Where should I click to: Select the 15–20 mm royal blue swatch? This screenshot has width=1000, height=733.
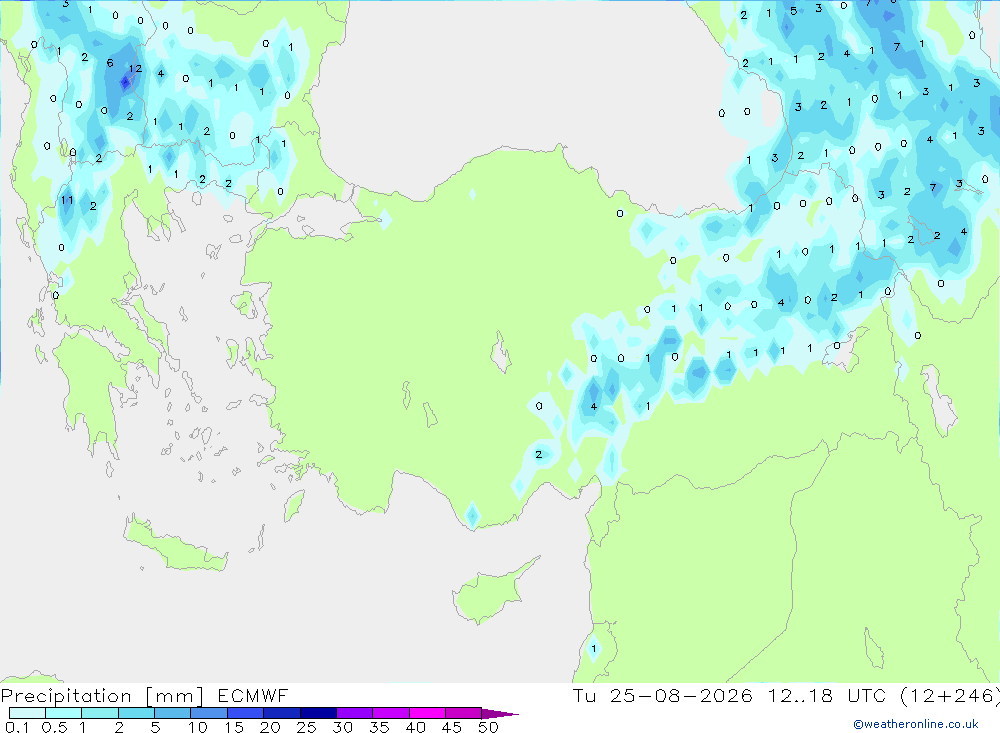tap(246, 713)
